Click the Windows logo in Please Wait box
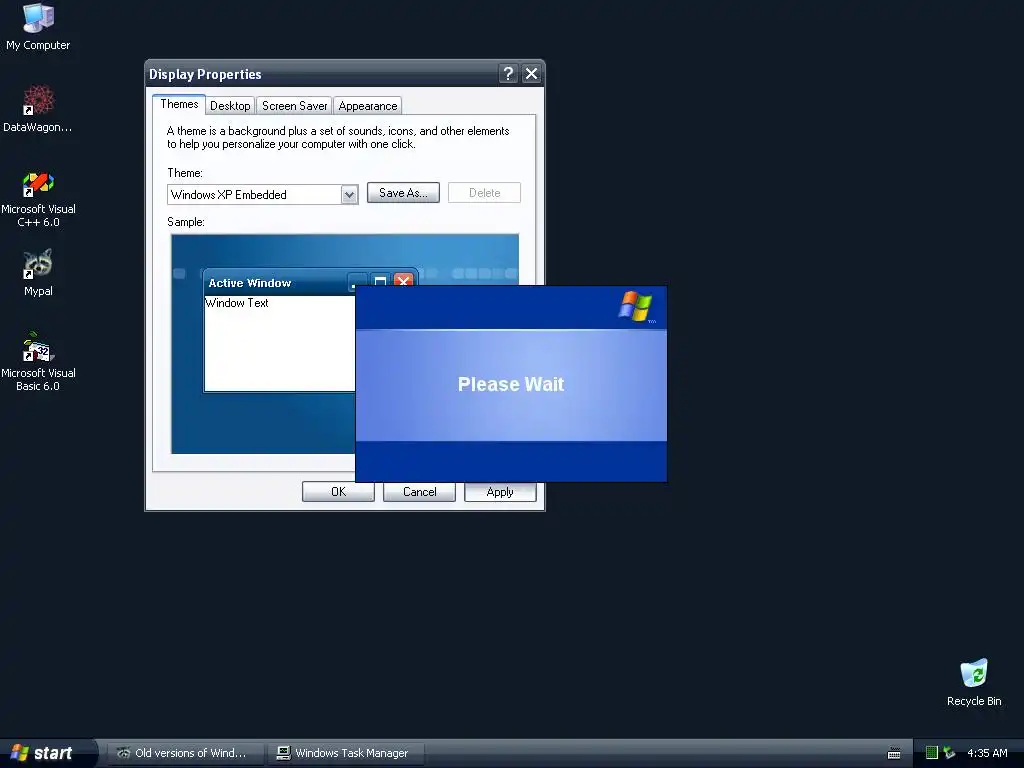This screenshot has width=1024, height=768. (x=635, y=307)
